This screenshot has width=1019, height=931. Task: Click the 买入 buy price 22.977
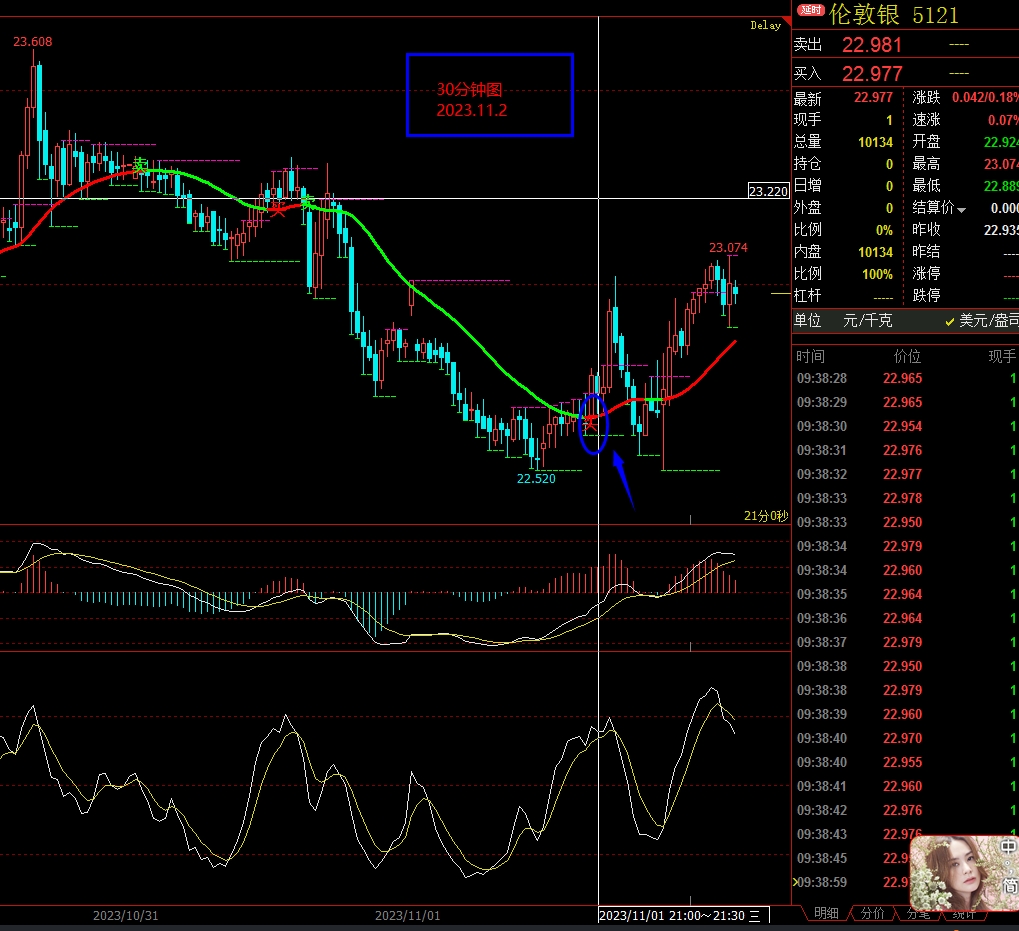coord(872,74)
